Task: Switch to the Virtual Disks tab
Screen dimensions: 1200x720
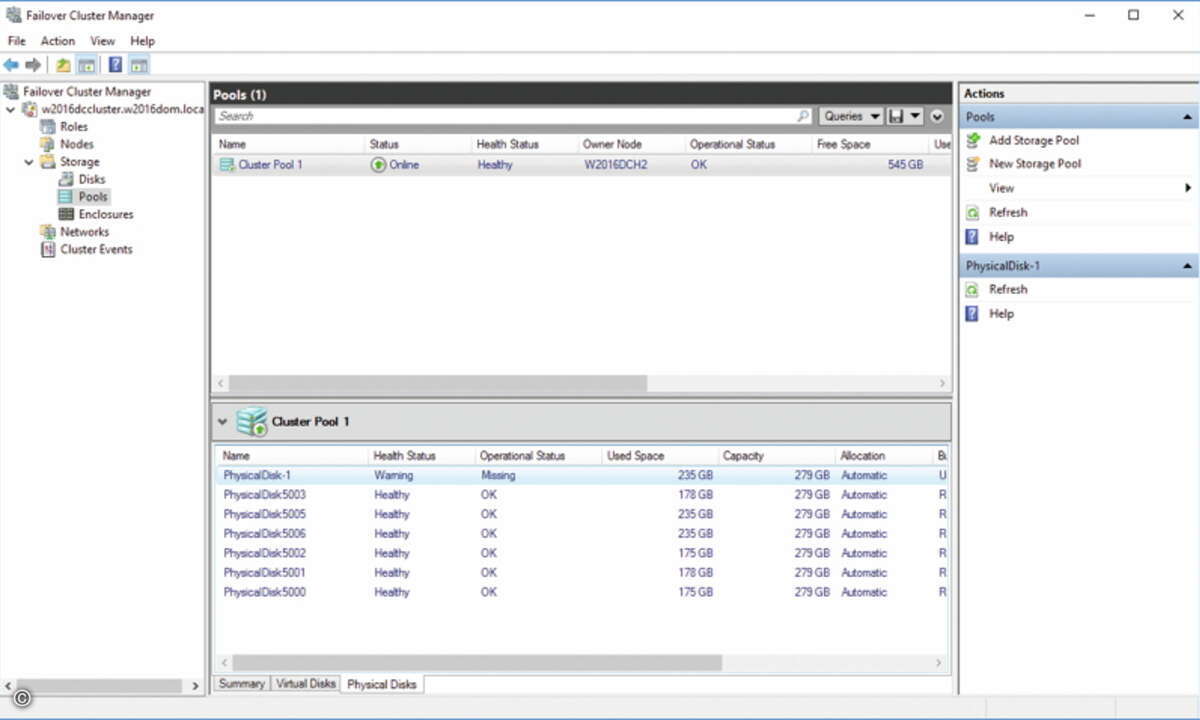Action: [305, 683]
